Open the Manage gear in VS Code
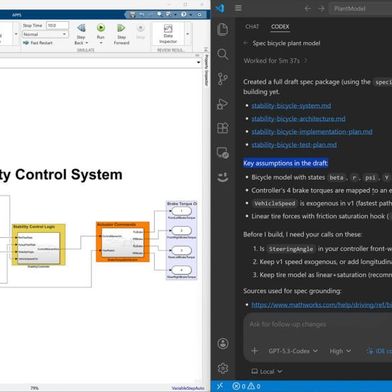This screenshot has height=392, width=392. (223, 368)
